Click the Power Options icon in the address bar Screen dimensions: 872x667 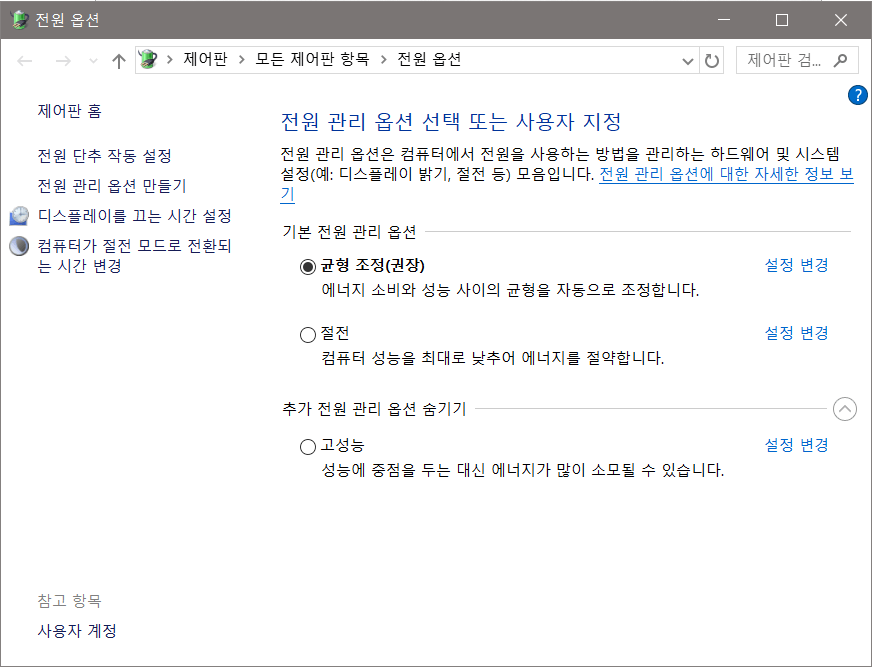click(148, 60)
